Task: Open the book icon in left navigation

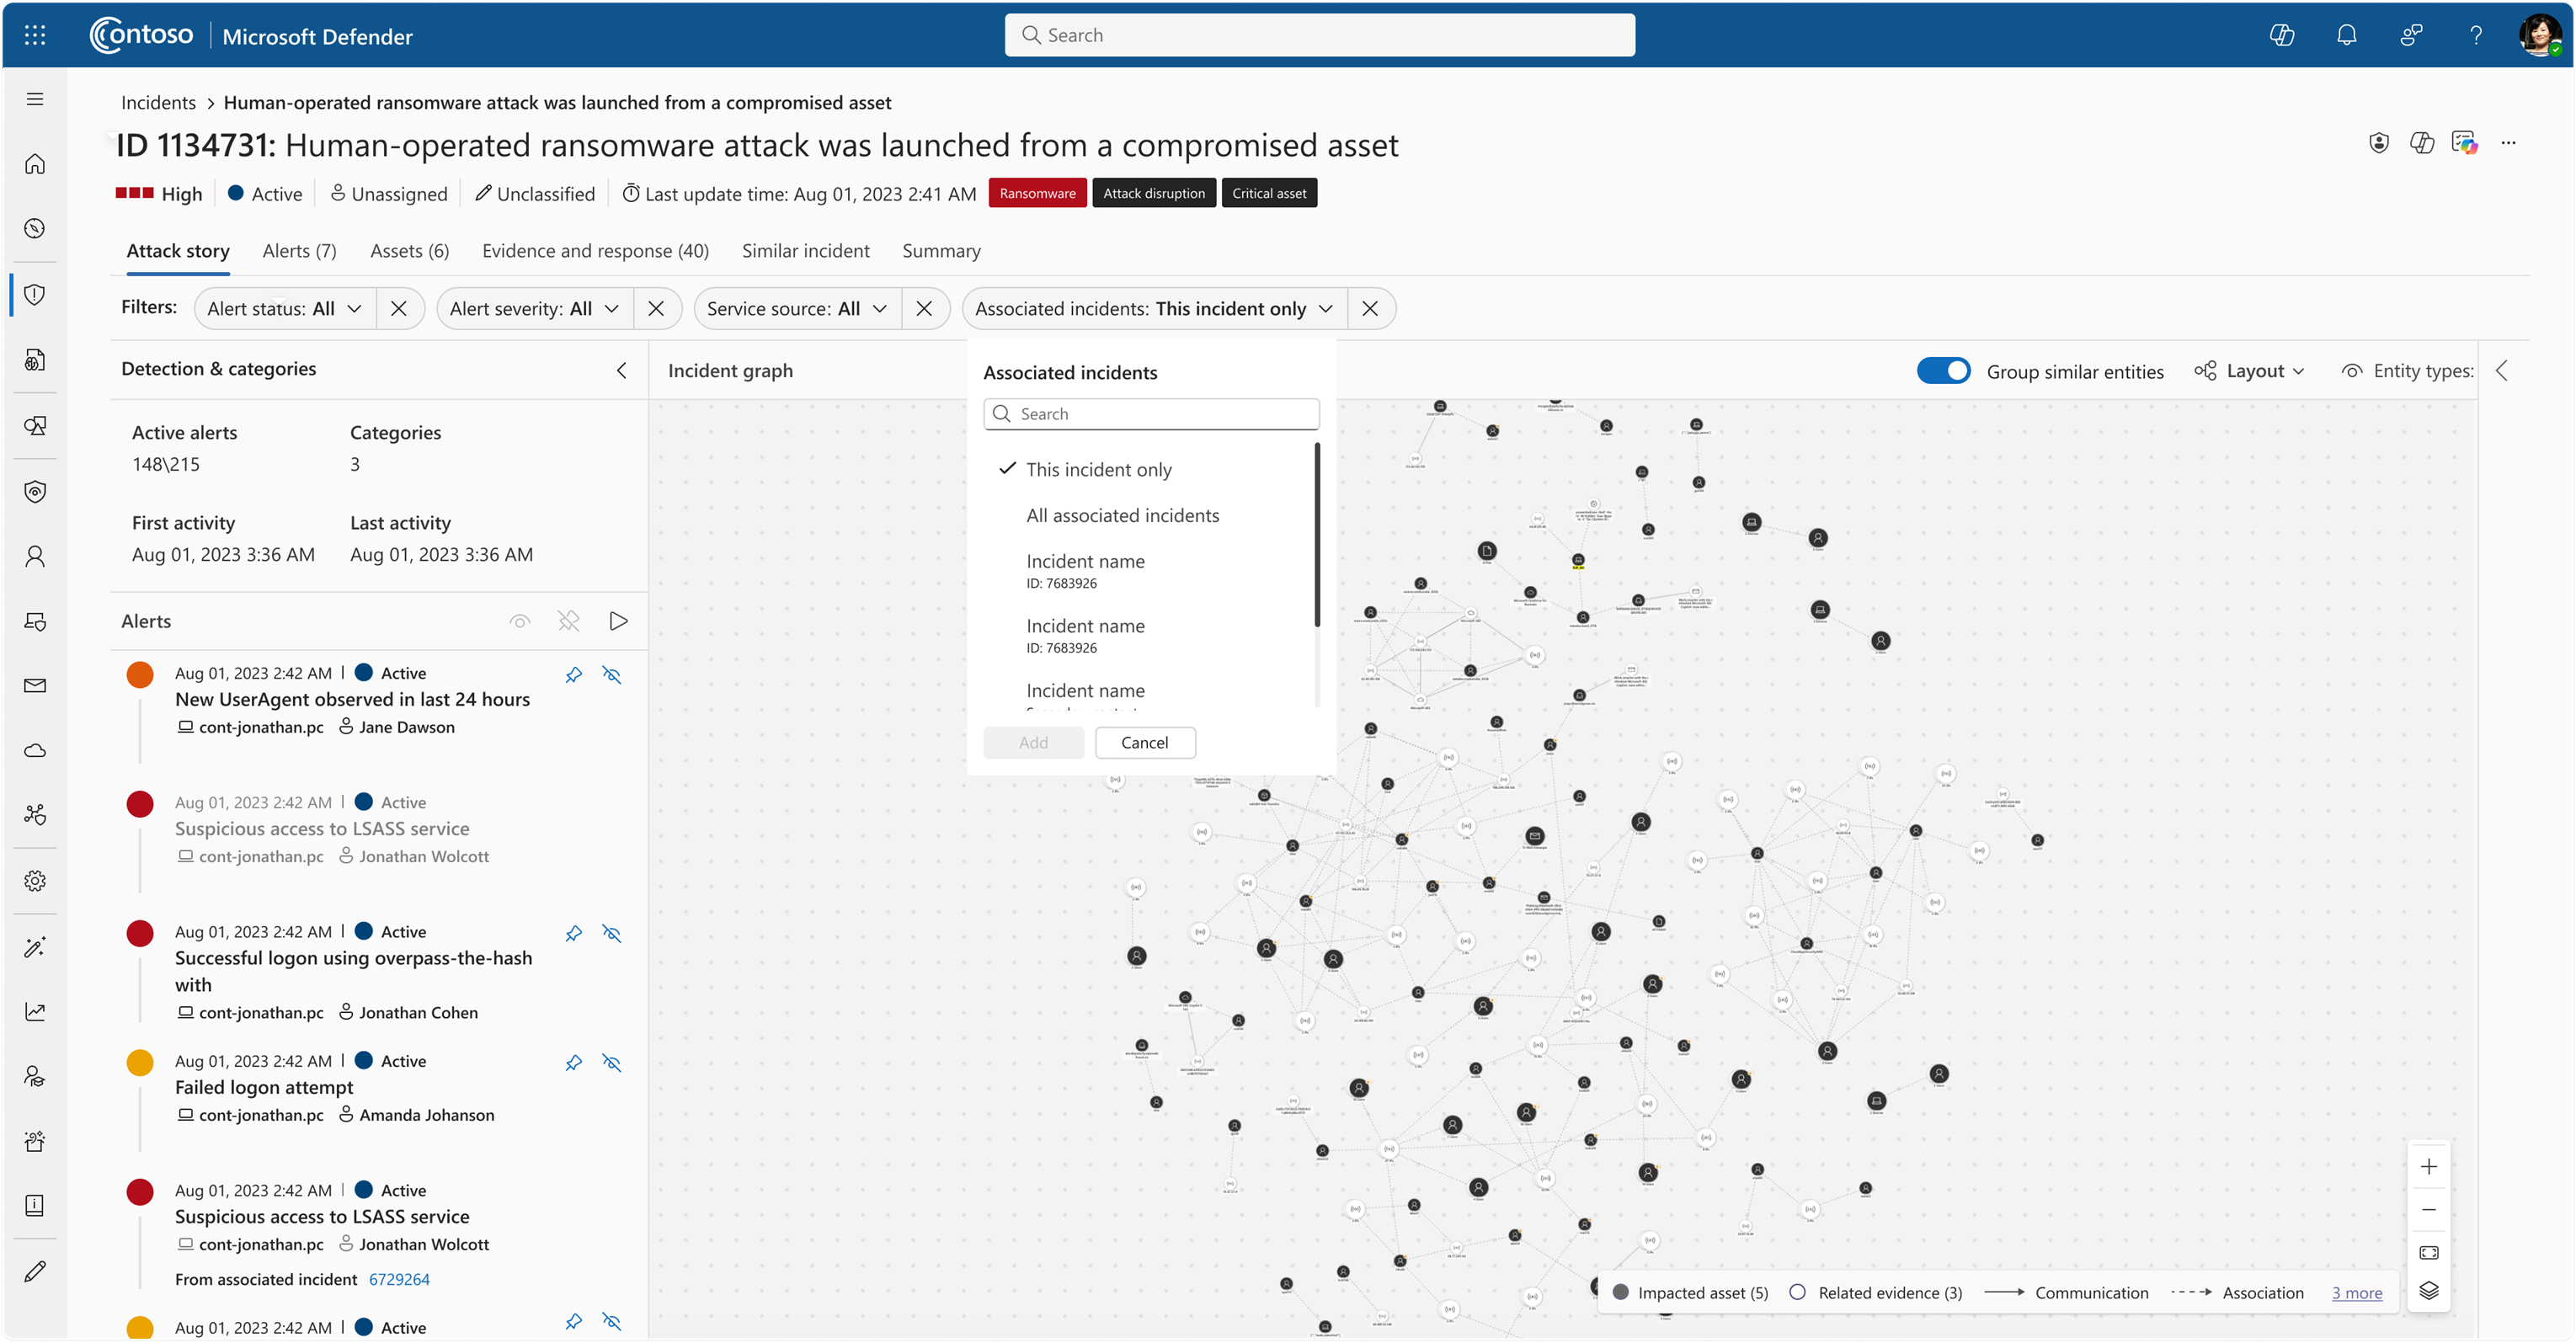Action: tap(35, 1205)
